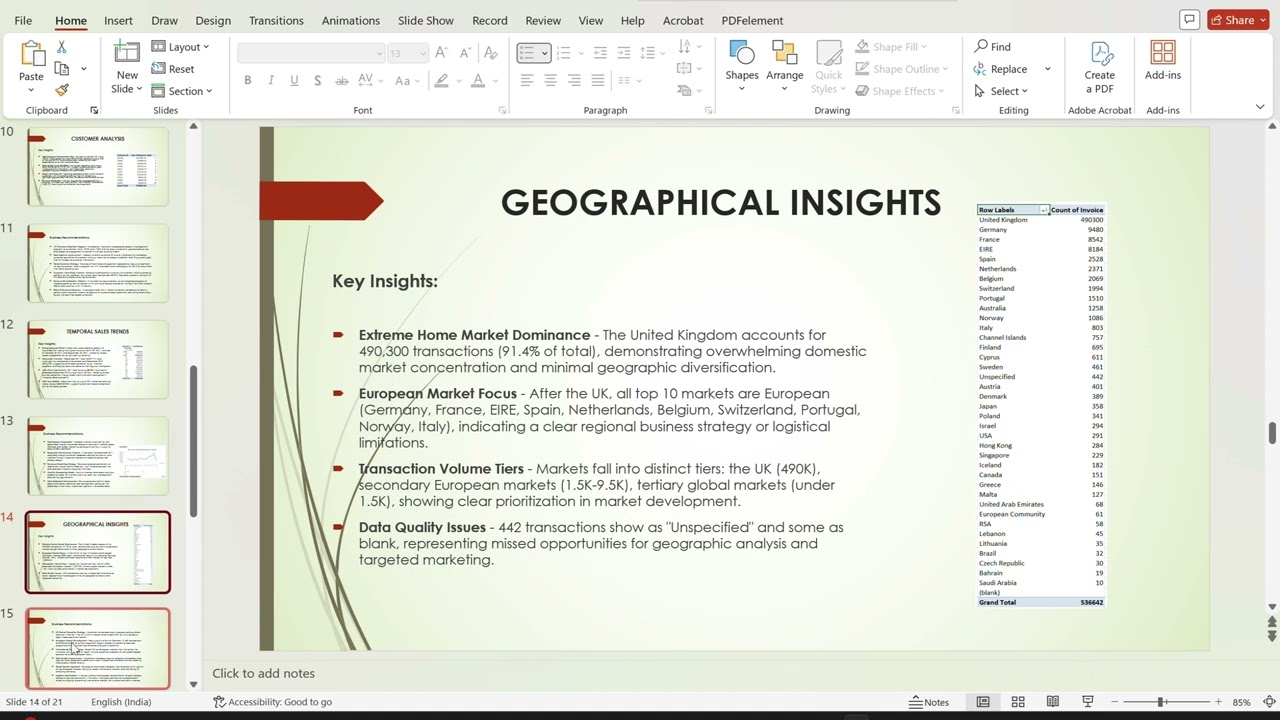1280x720 pixels.
Task: Toggle Strikethrough formatting
Action: [x=342, y=80]
